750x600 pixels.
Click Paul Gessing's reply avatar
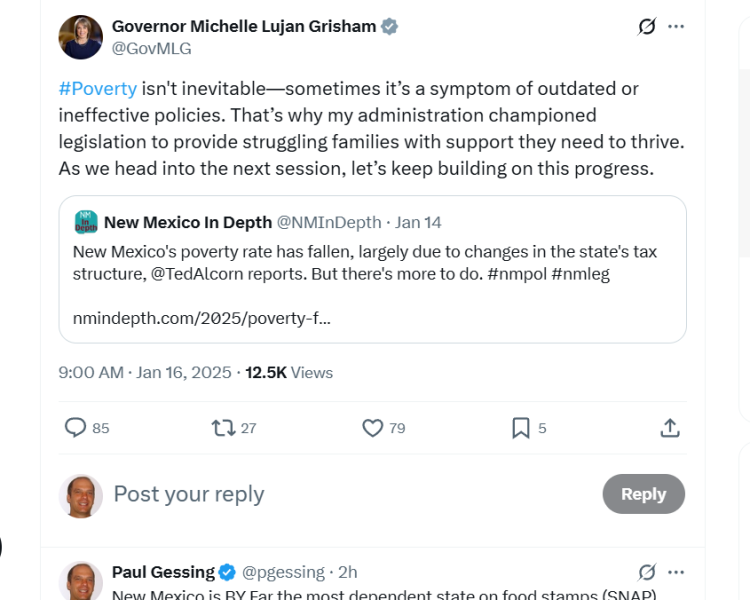tap(80, 580)
